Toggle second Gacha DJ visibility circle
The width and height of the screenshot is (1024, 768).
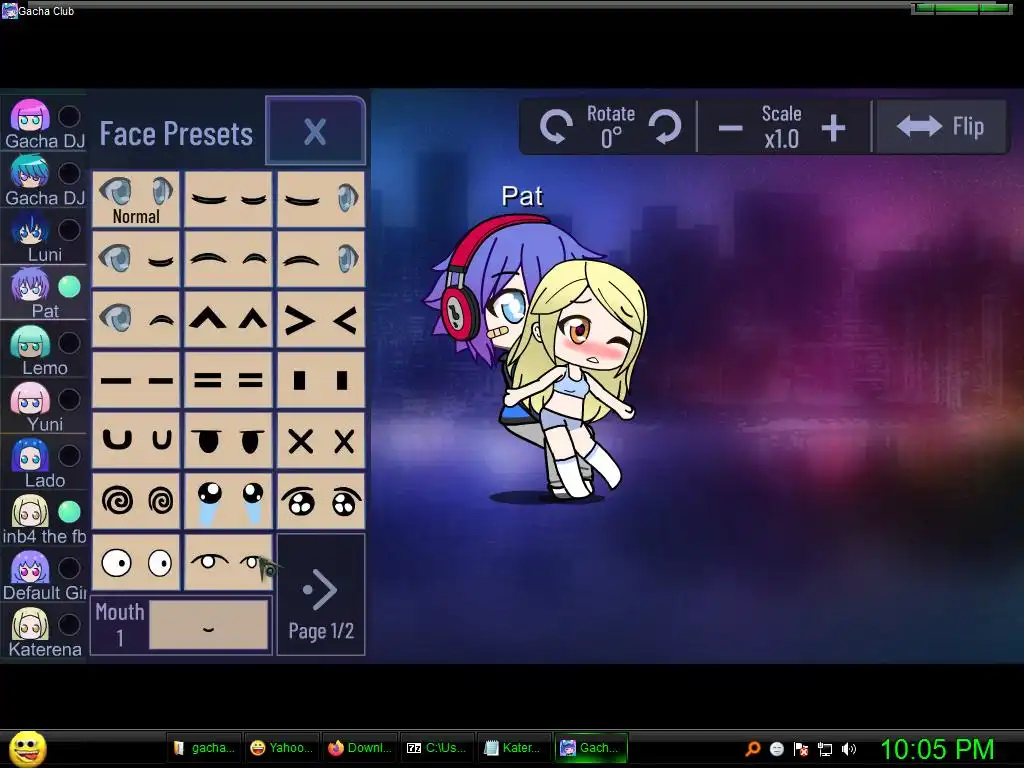tap(69, 173)
